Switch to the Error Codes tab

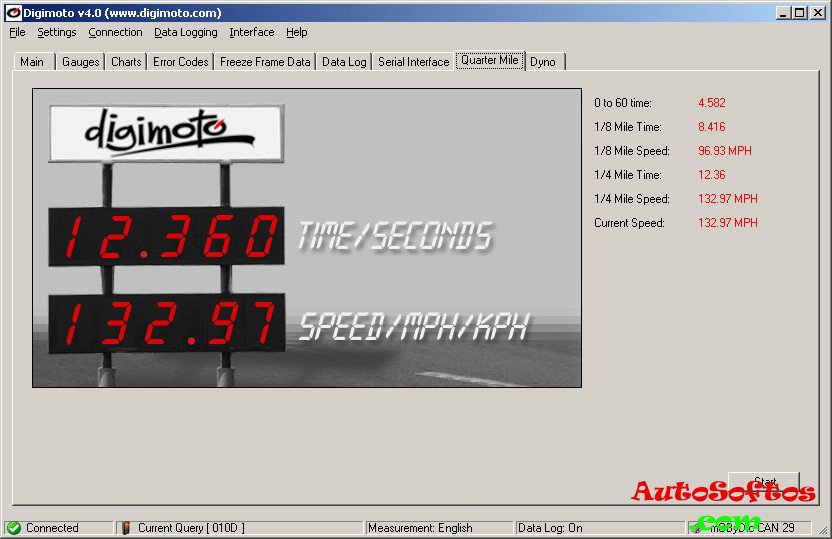click(x=180, y=62)
